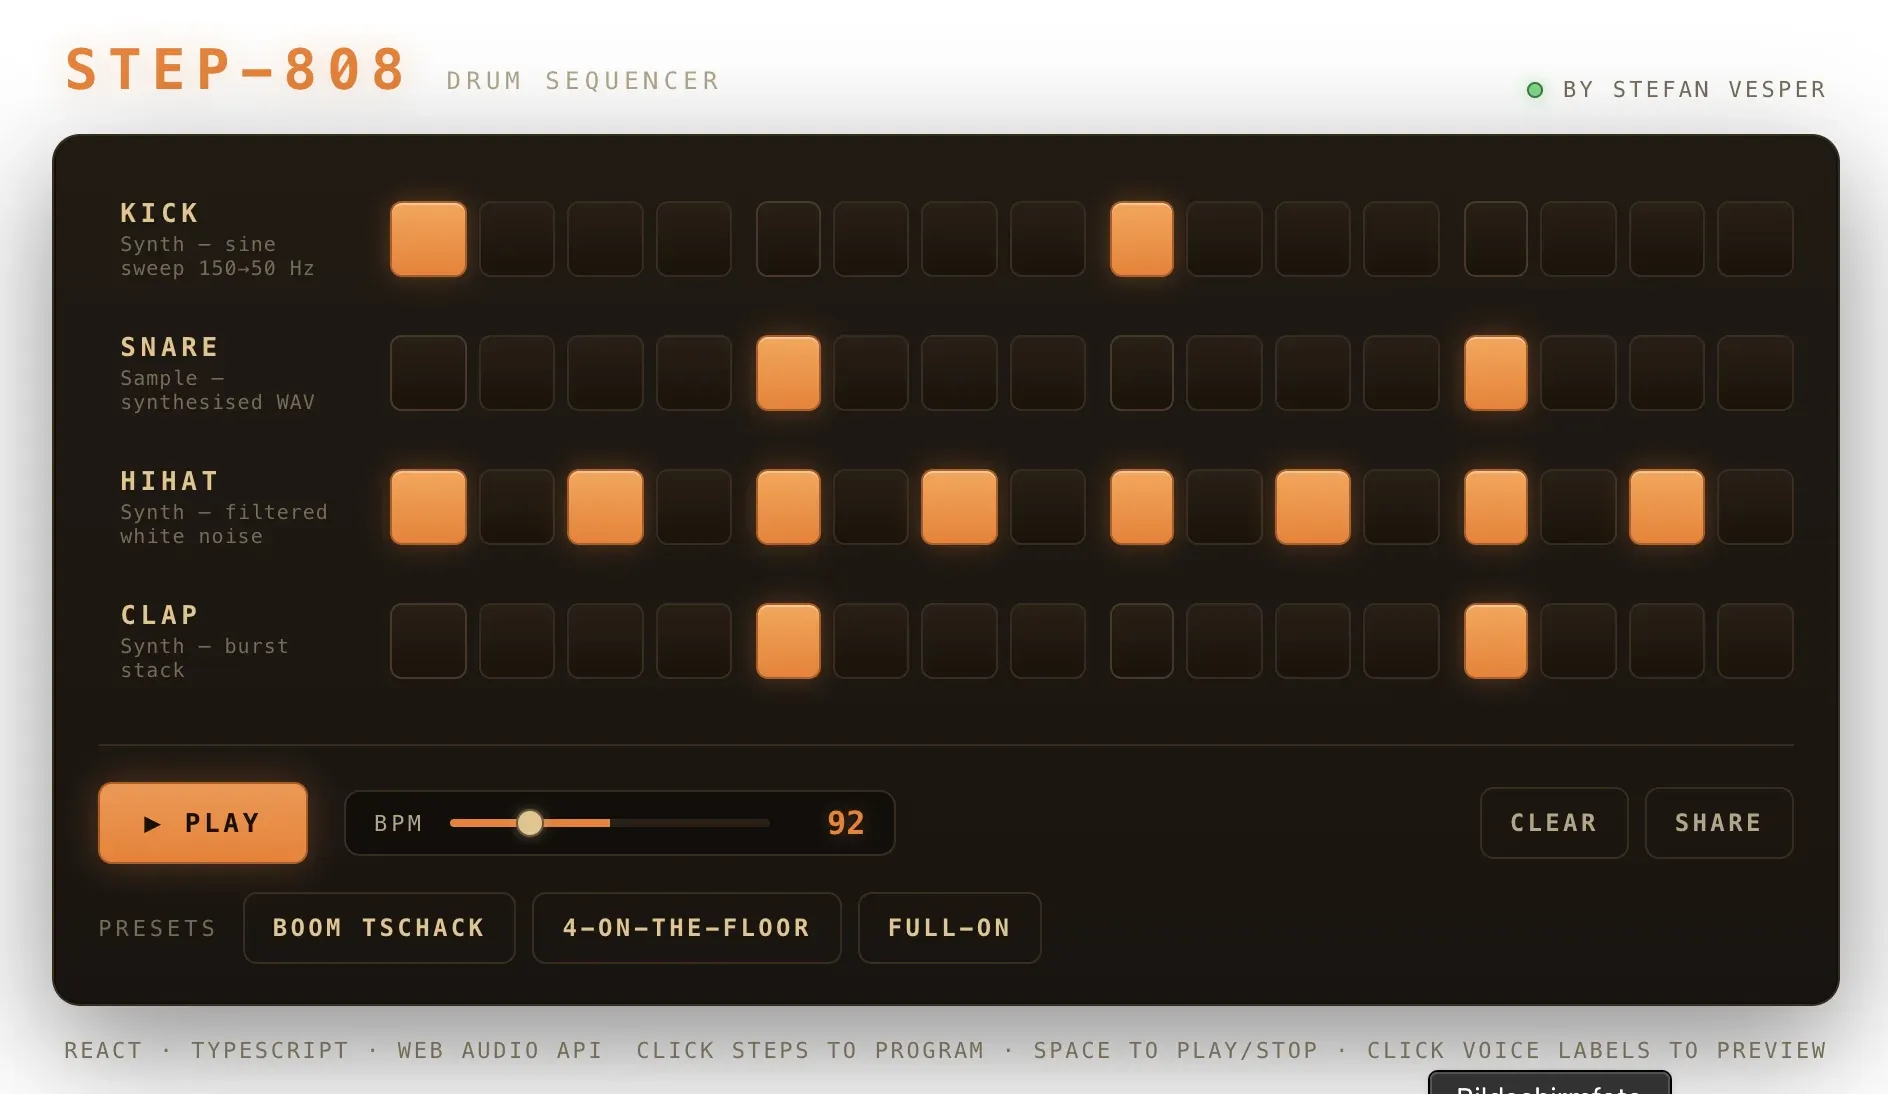Turn off Hihat step 1
Image resolution: width=1888 pixels, height=1094 pixels.
428,507
